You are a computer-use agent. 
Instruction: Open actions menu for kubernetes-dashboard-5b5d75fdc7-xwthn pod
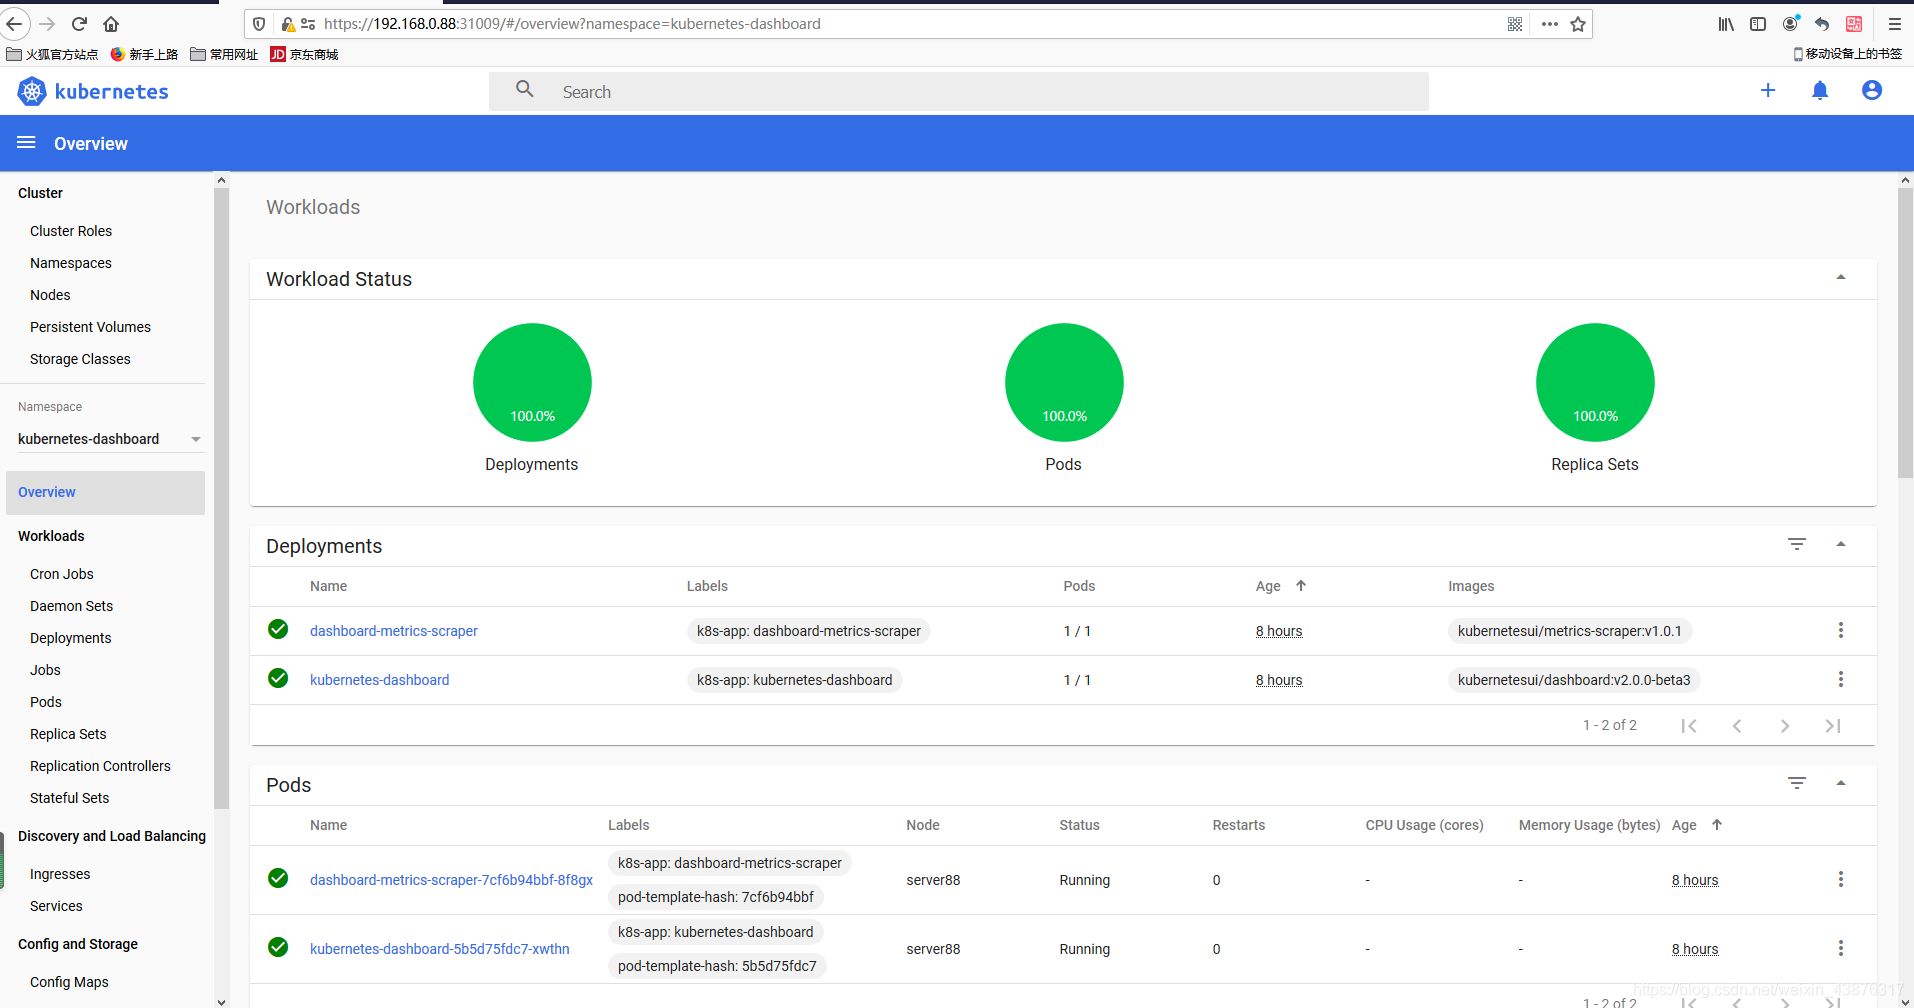coord(1840,948)
